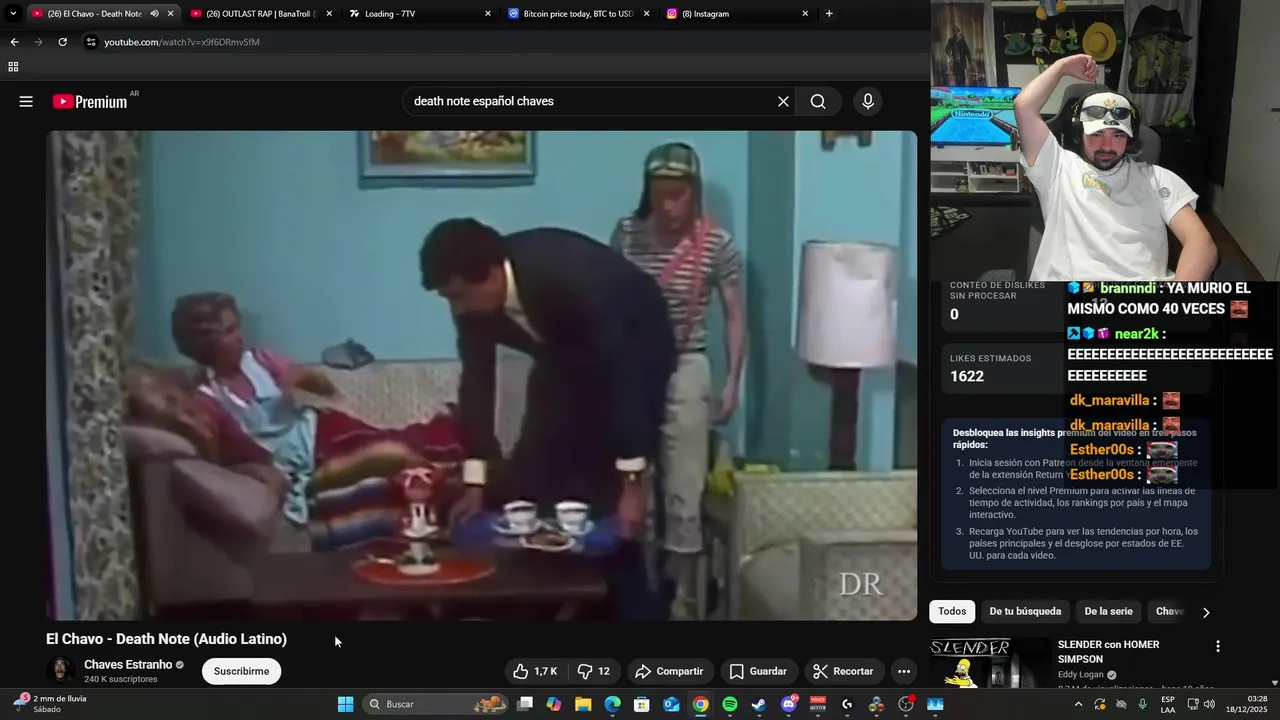Open the Chaves Estranho channel name link

click(x=128, y=665)
